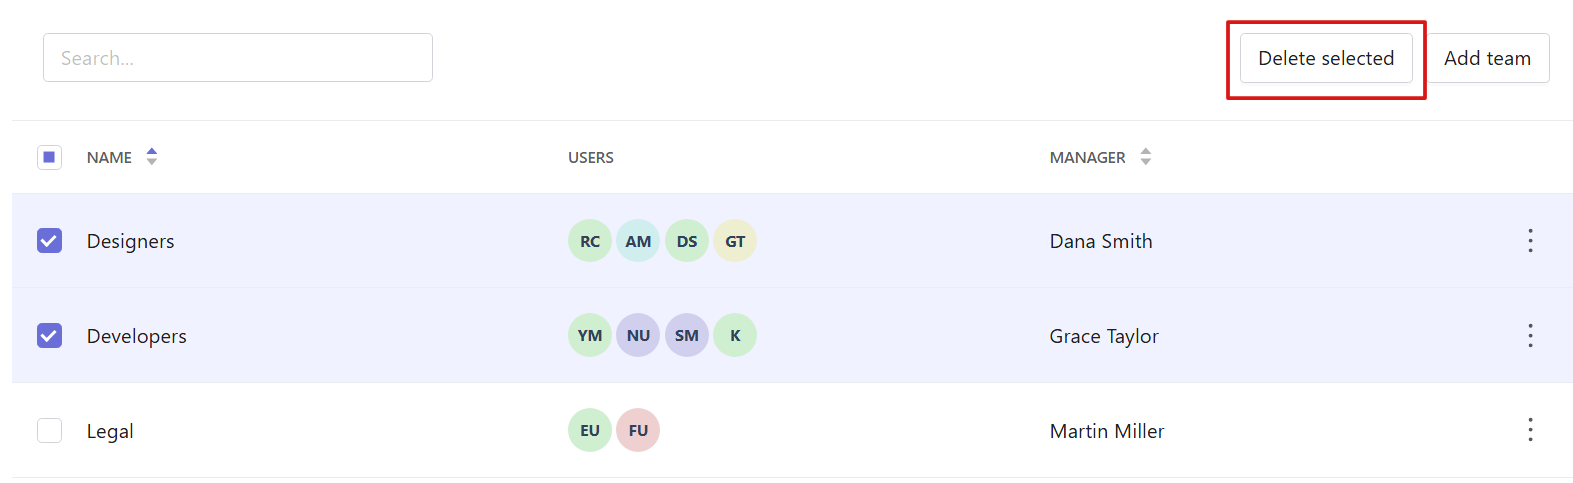Screen dimensions: 1573x483
Task: Click the GT user avatar in Designers
Action: (x=735, y=241)
